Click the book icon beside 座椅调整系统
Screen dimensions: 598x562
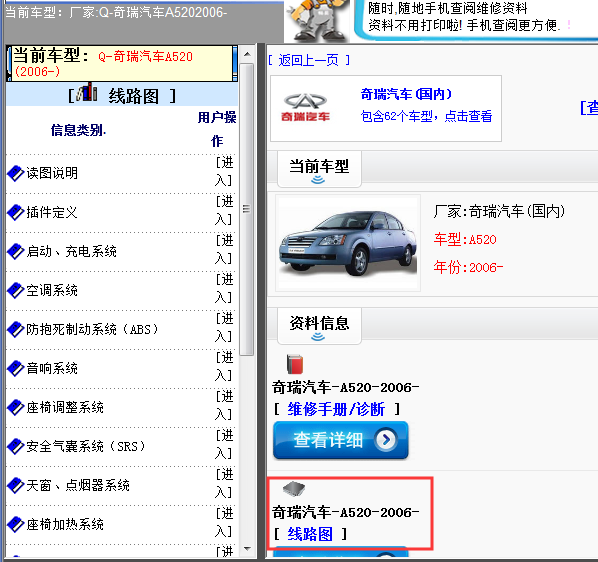pyautogui.click(x=16, y=408)
